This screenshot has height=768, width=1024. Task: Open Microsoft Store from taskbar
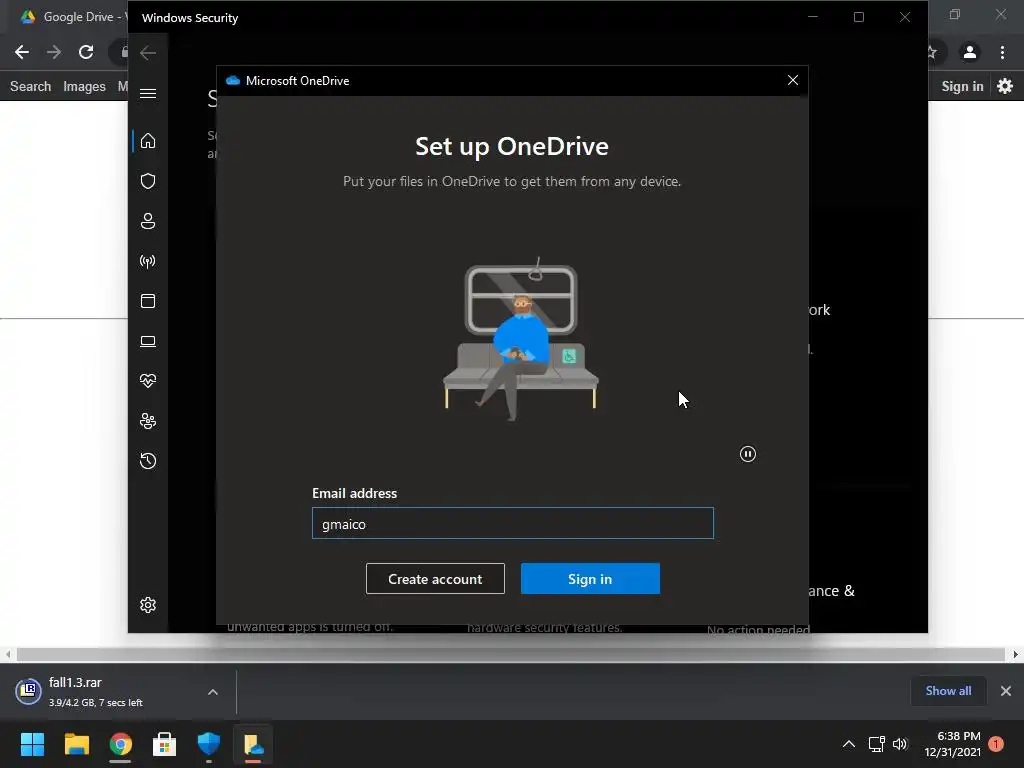click(165, 744)
